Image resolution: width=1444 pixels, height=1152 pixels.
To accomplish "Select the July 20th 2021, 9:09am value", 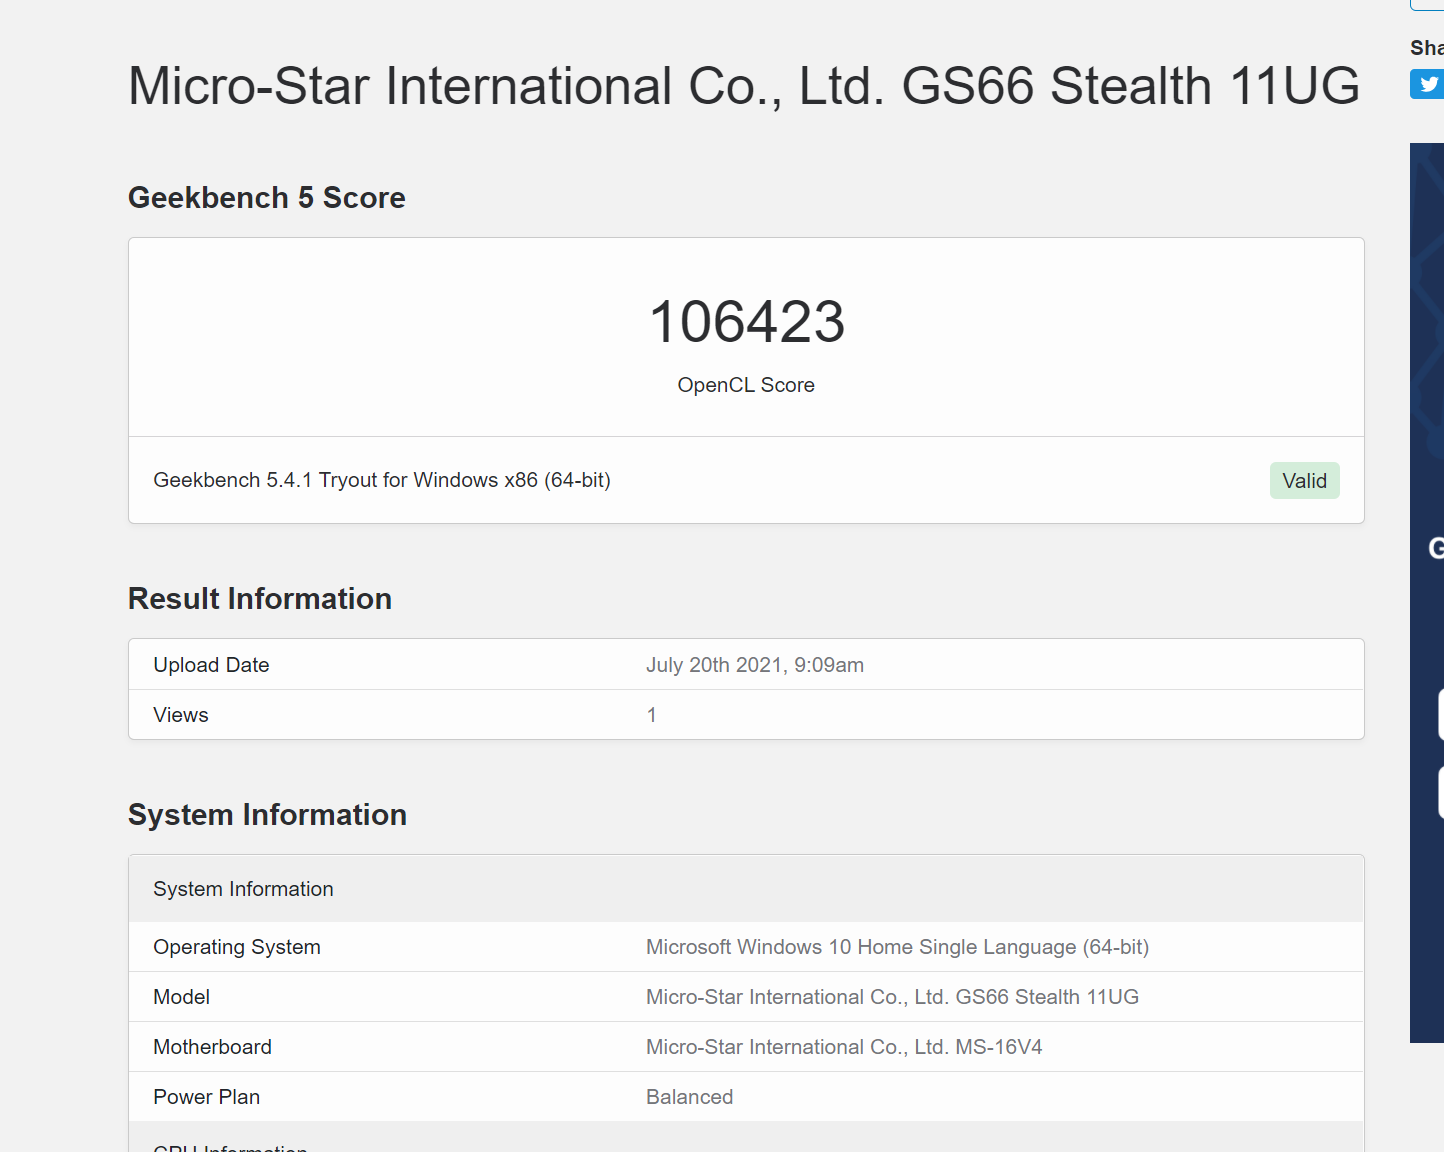I will pyautogui.click(x=755, y=665).
